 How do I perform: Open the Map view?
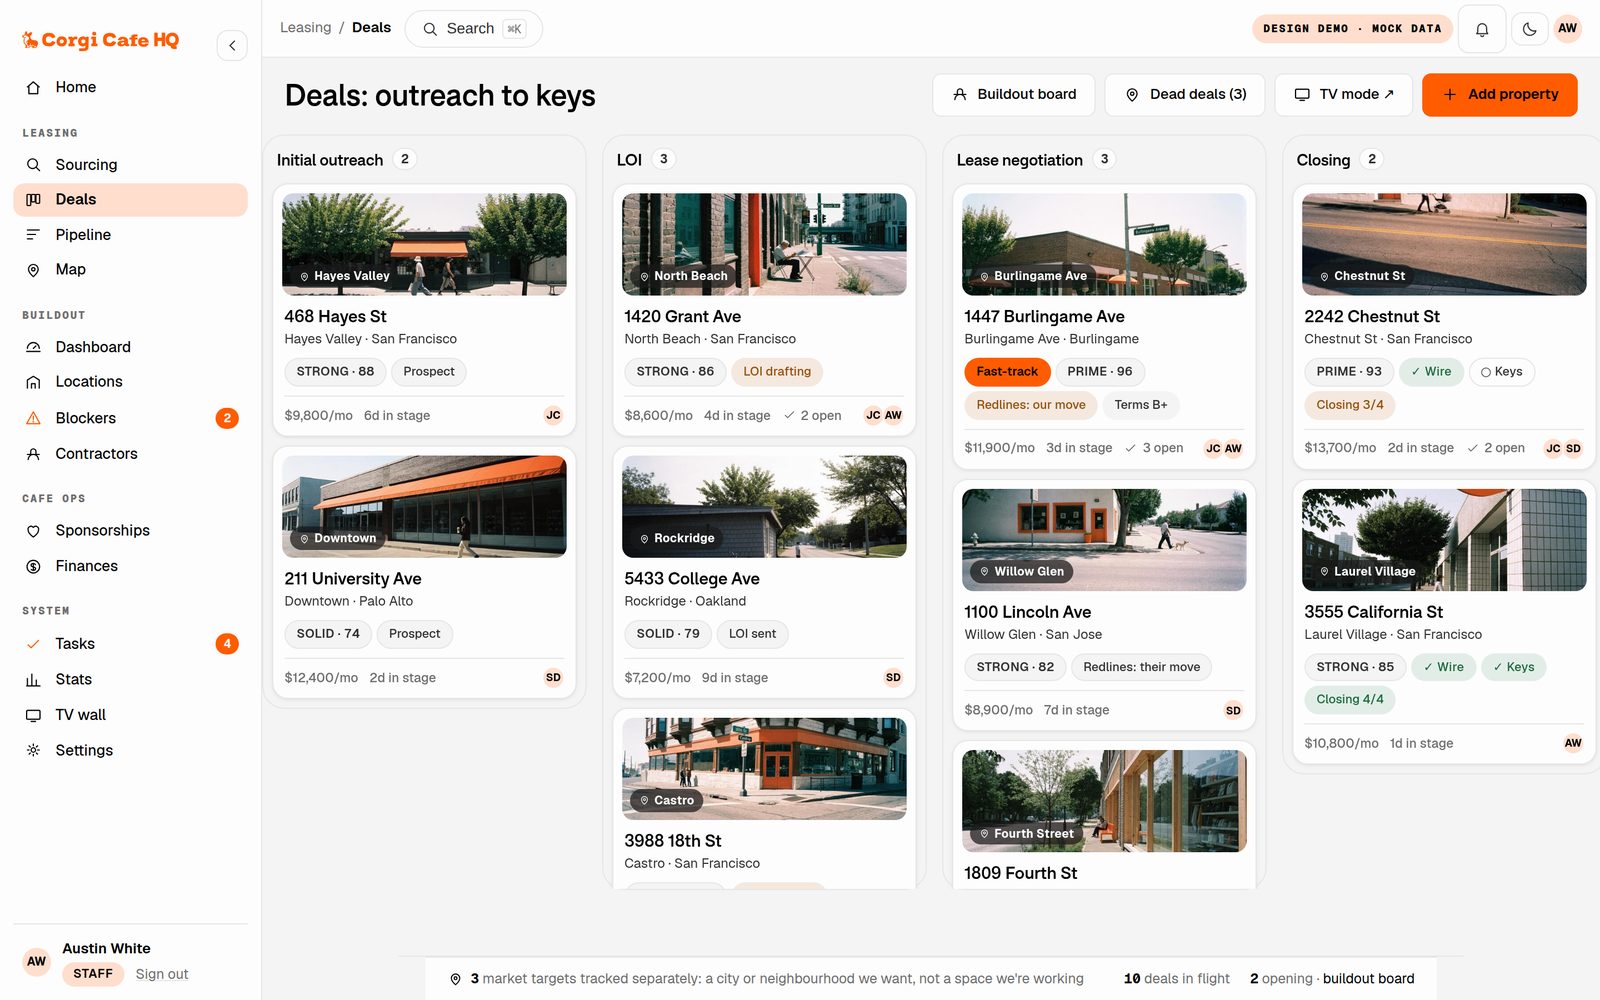click(130, 269)
